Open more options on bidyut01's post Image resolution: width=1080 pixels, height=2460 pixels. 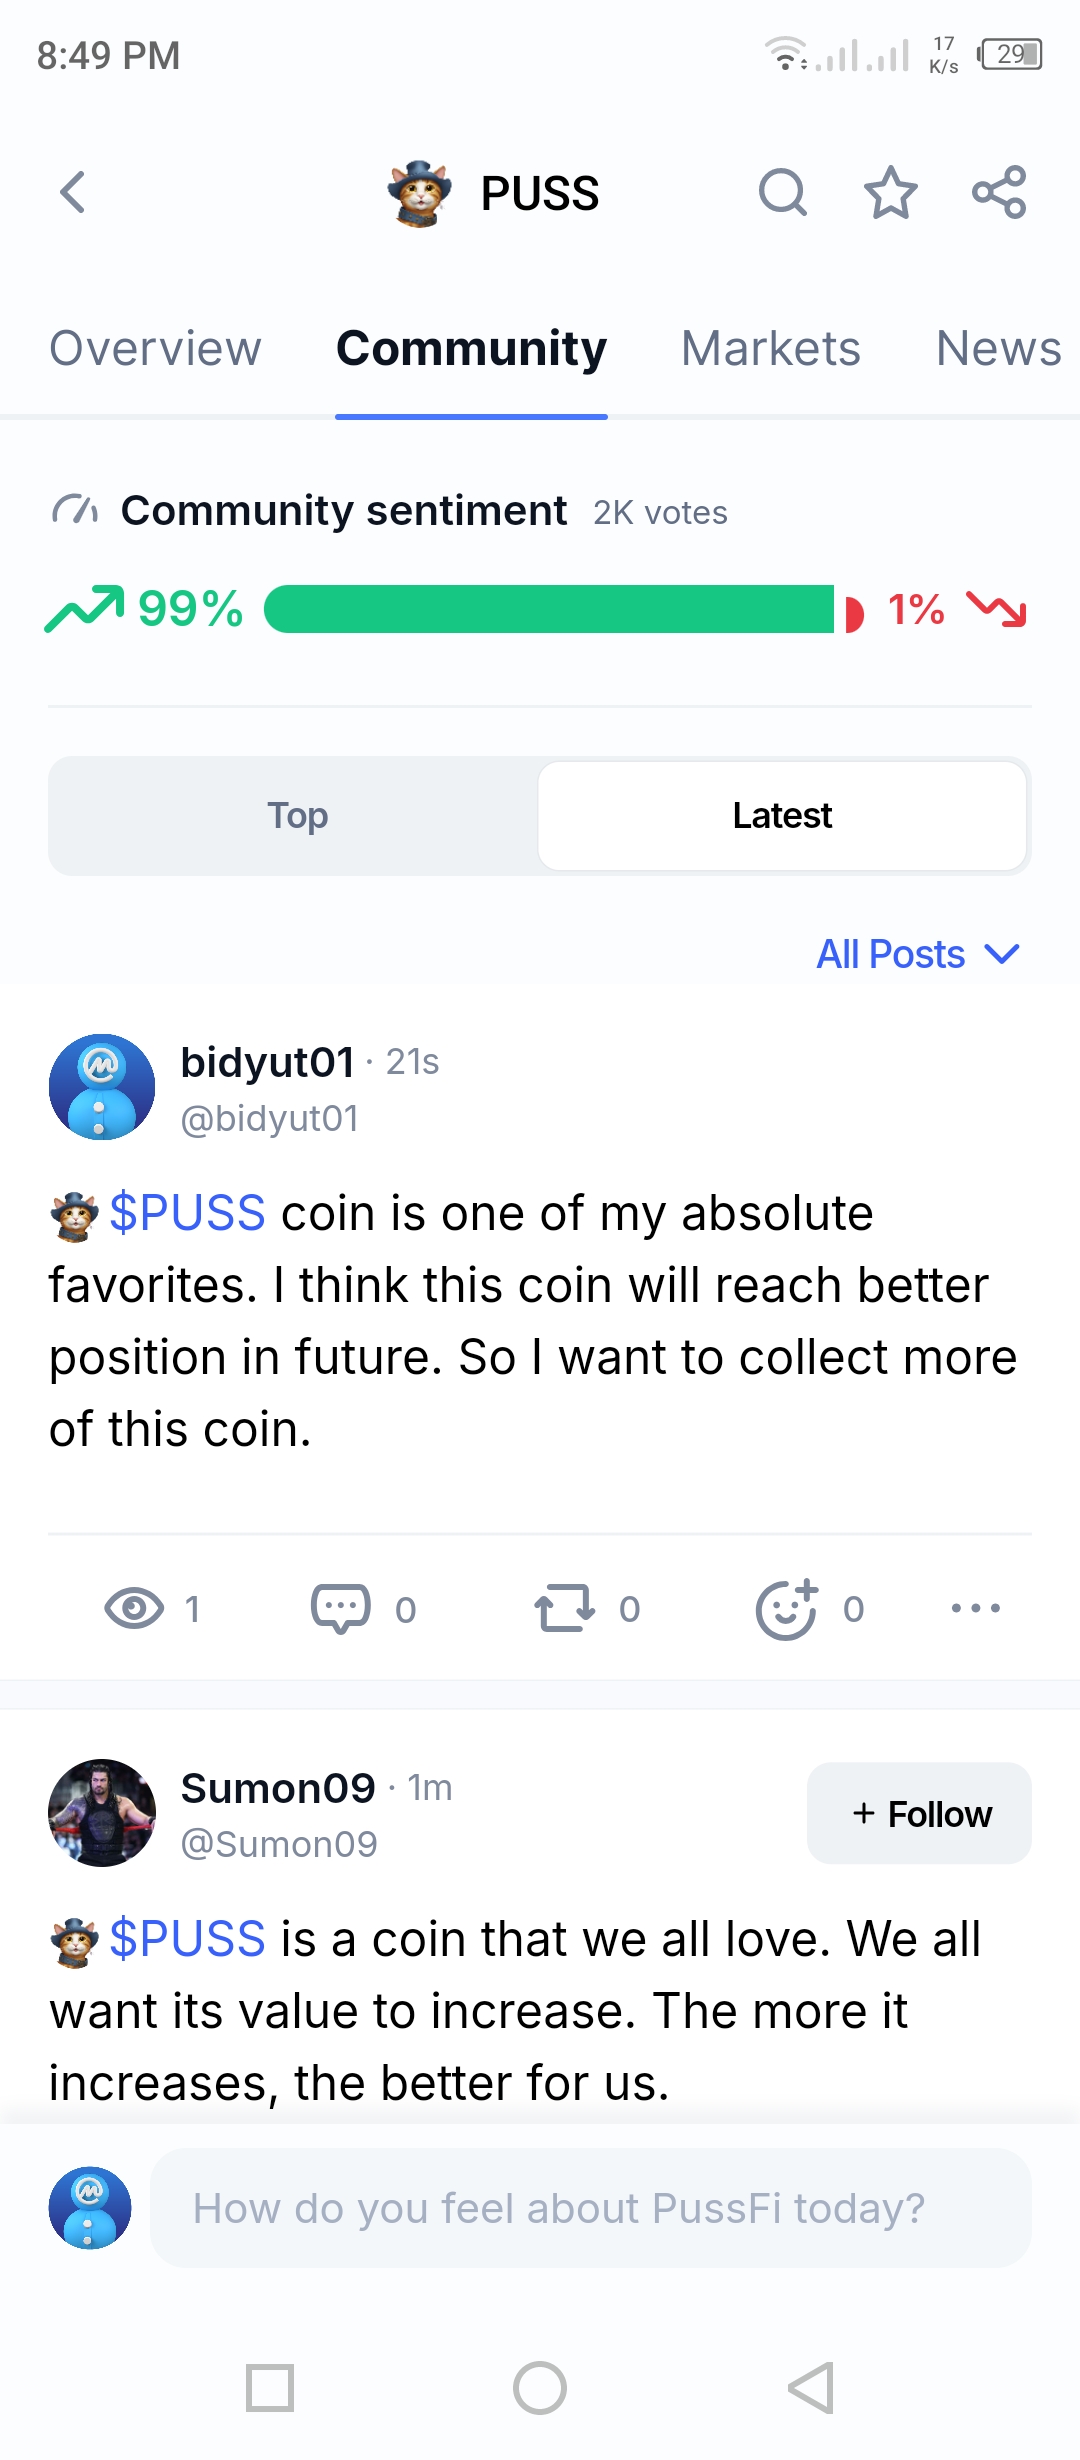point(975,1608)
